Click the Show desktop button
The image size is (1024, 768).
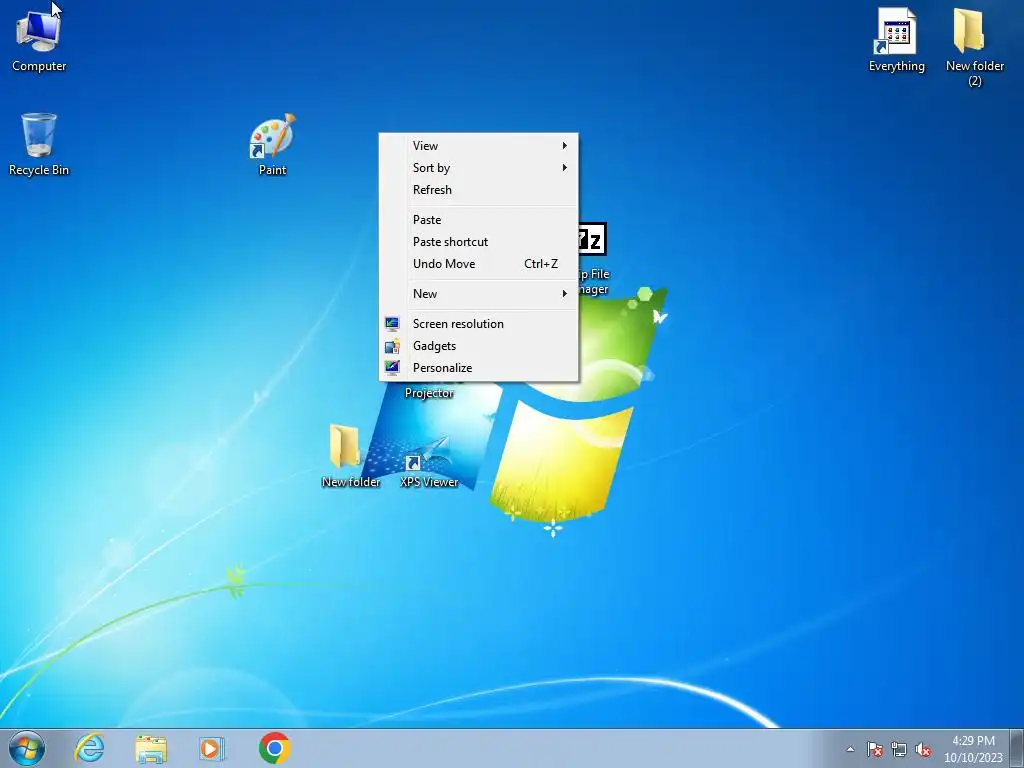click(1017, 748)
